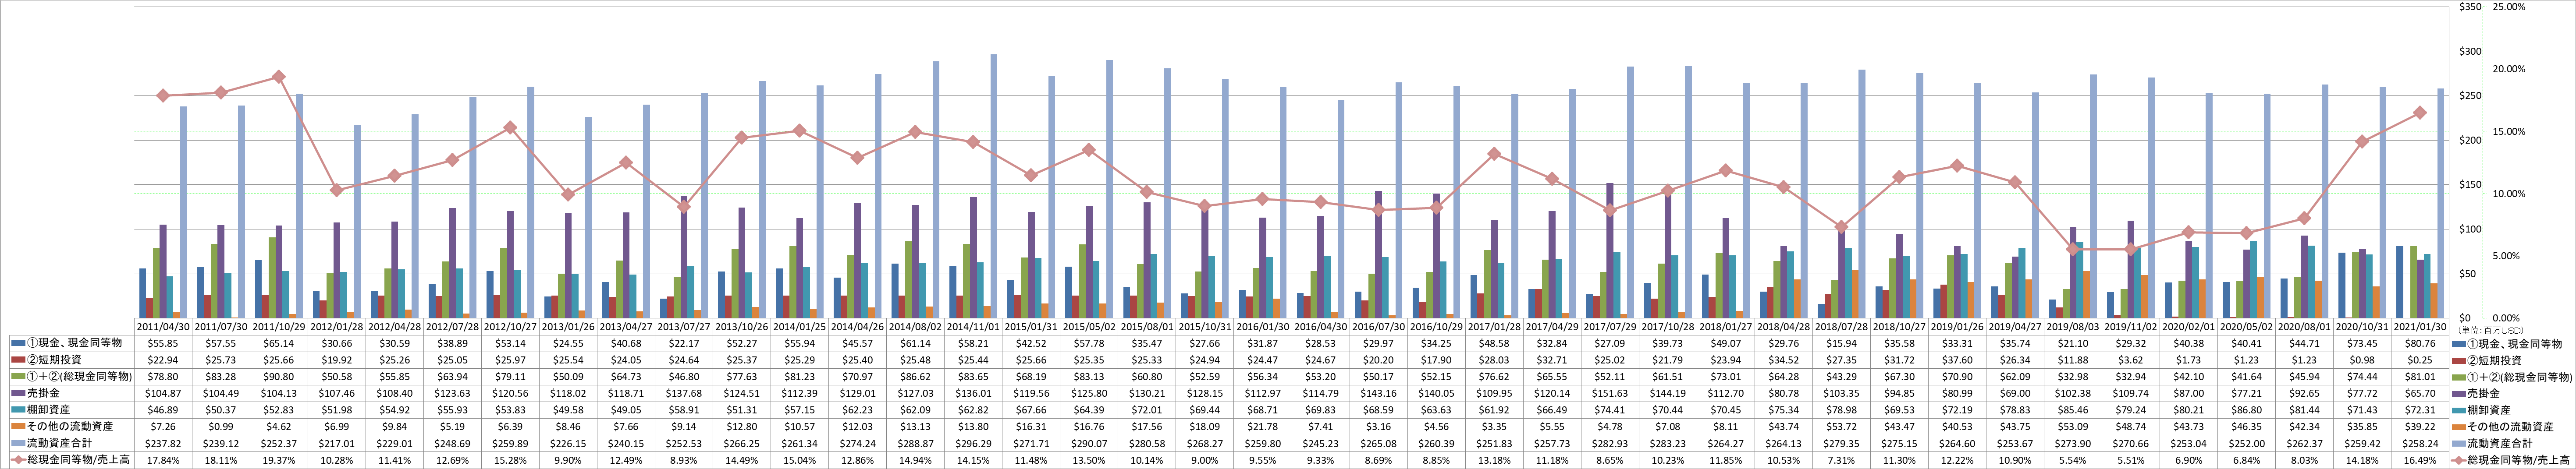The image size is (2576, 469).
Task: Click the ratio line marker above 2021/01/30
Action: click(x=2421, y=113)
